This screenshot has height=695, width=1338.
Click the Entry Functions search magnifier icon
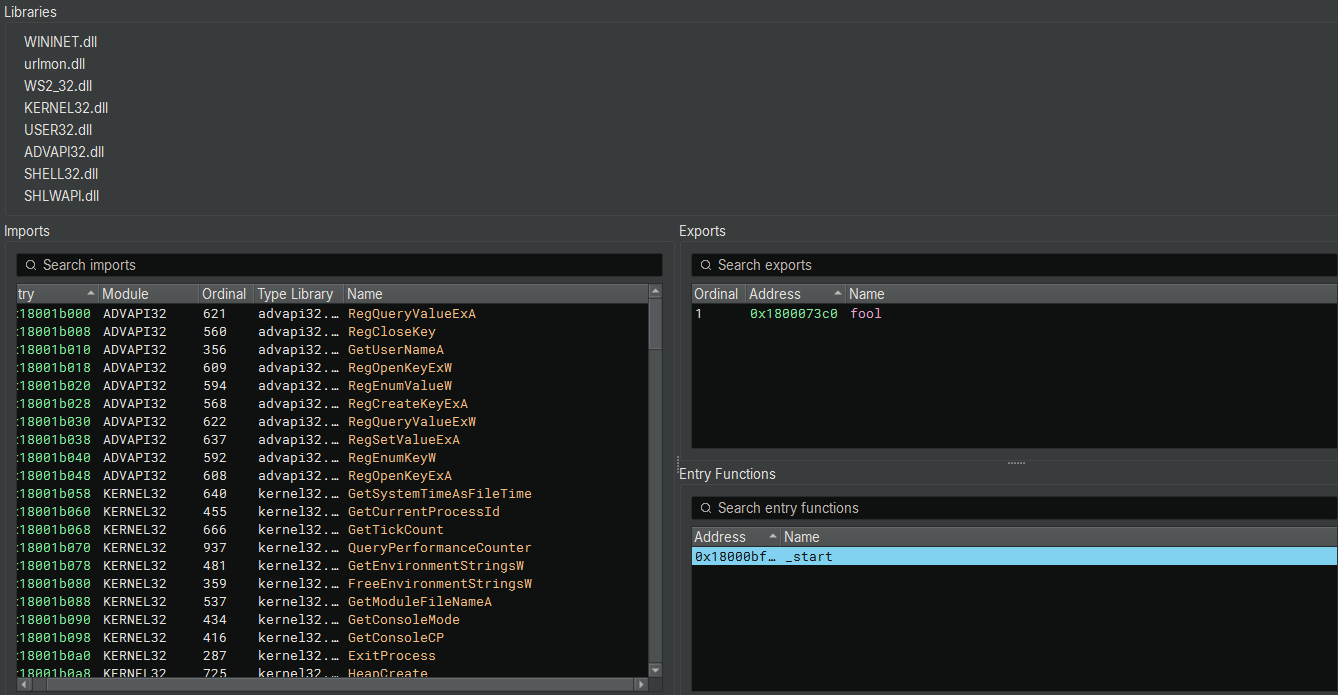coord(705,508)
